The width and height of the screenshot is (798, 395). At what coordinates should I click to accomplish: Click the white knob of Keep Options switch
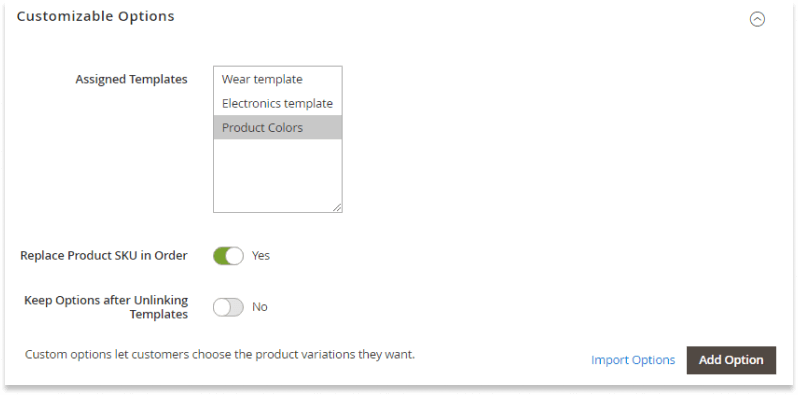[222, 307]
